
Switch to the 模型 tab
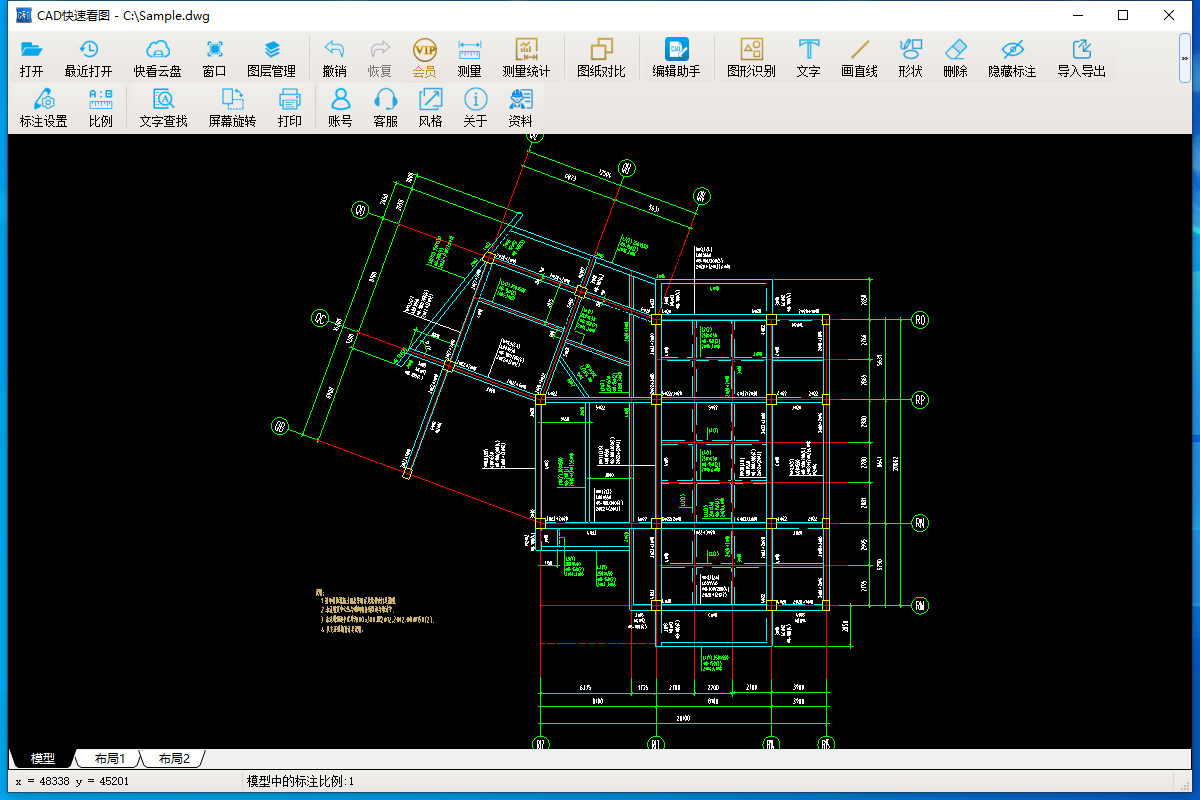[x=42, y=759]
